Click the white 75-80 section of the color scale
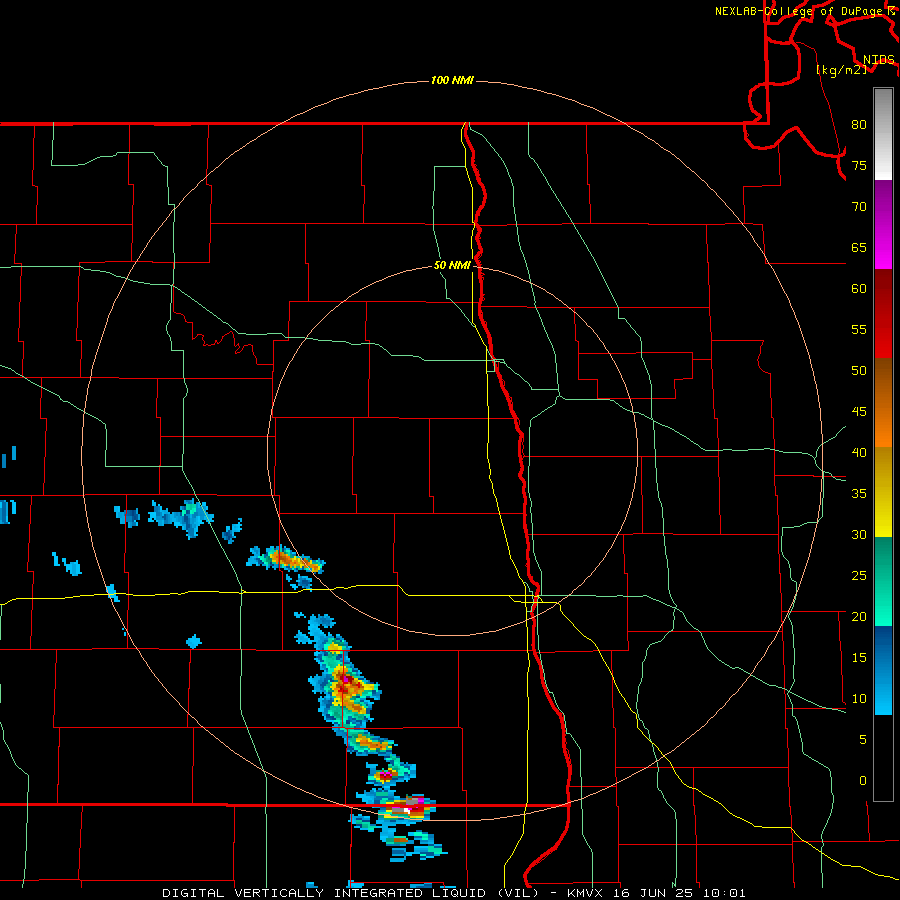This screenshot has height=900, width=900. [x=883, y=134]
